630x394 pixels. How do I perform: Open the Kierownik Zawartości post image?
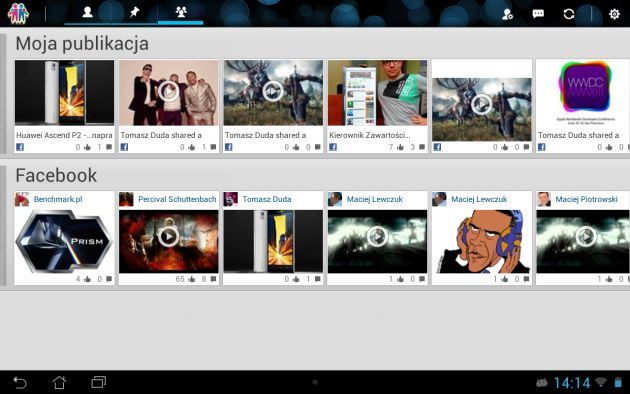pyautogui.click(x=377, y=93)
